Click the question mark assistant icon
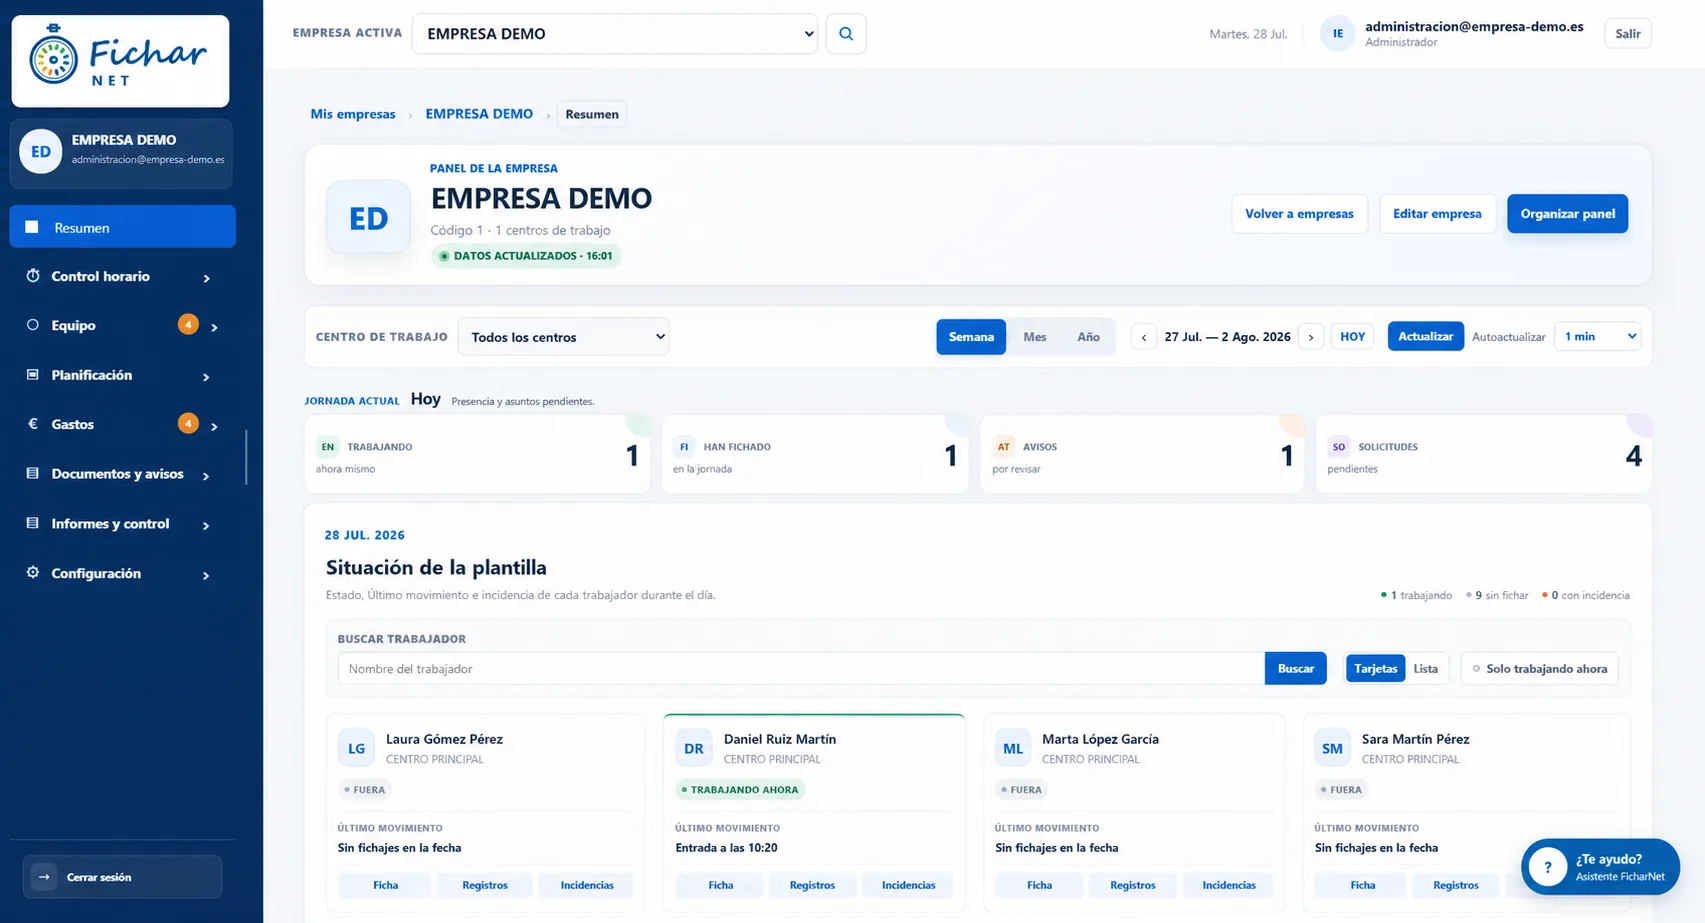The height and width of the screenshot is (923, 1705). 1548,867
